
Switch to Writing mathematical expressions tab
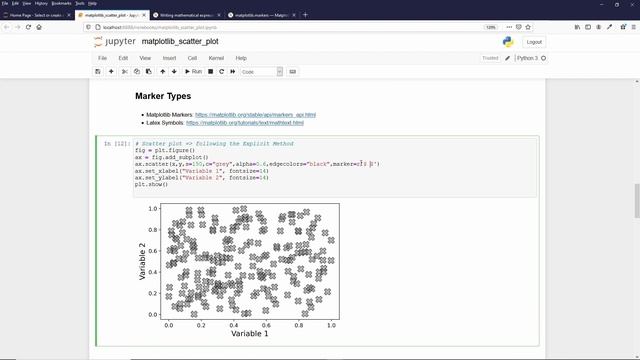click(187, 15)
